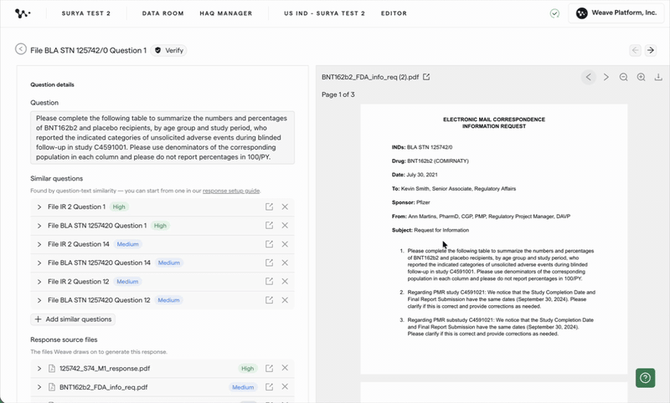Click the Response source files heading

(x=64, y=340)
